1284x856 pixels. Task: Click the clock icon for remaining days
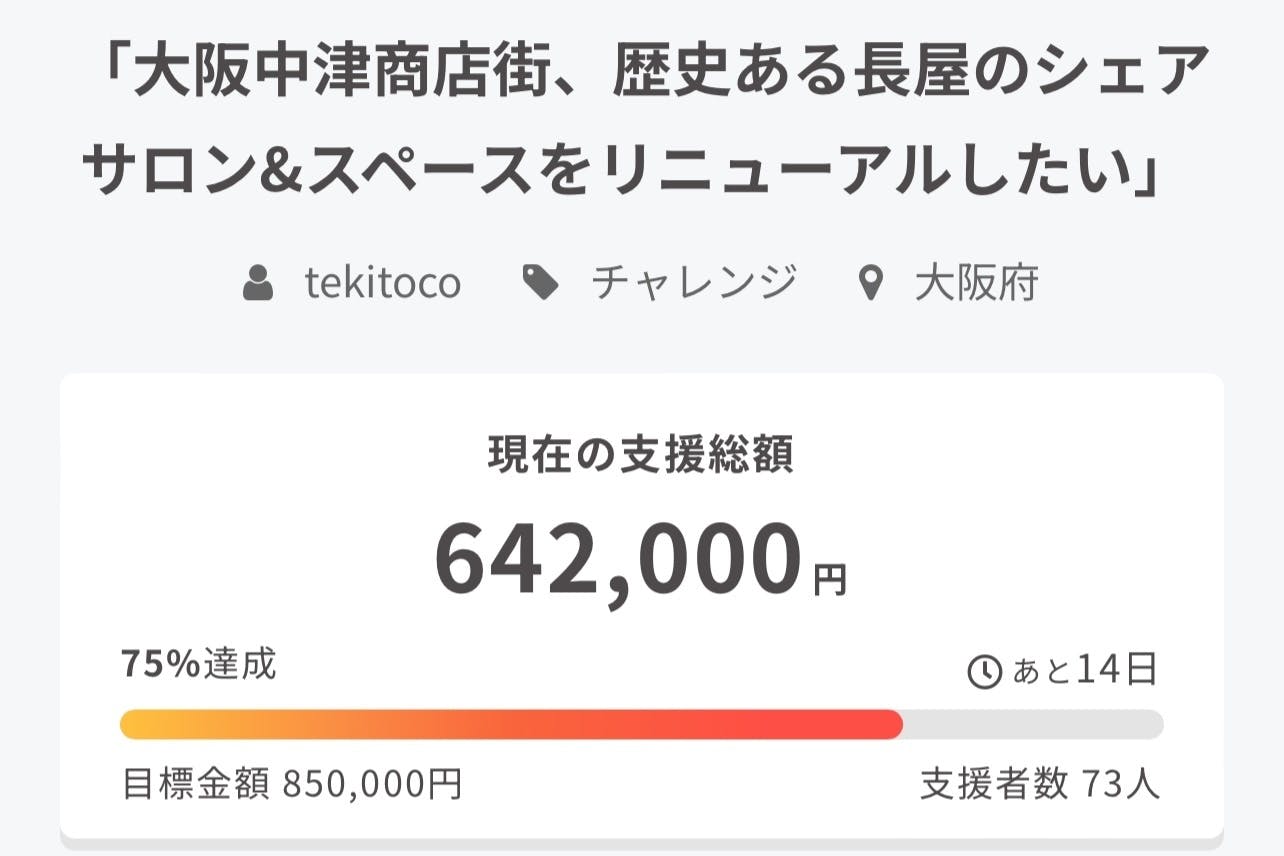tap(985, 672)
